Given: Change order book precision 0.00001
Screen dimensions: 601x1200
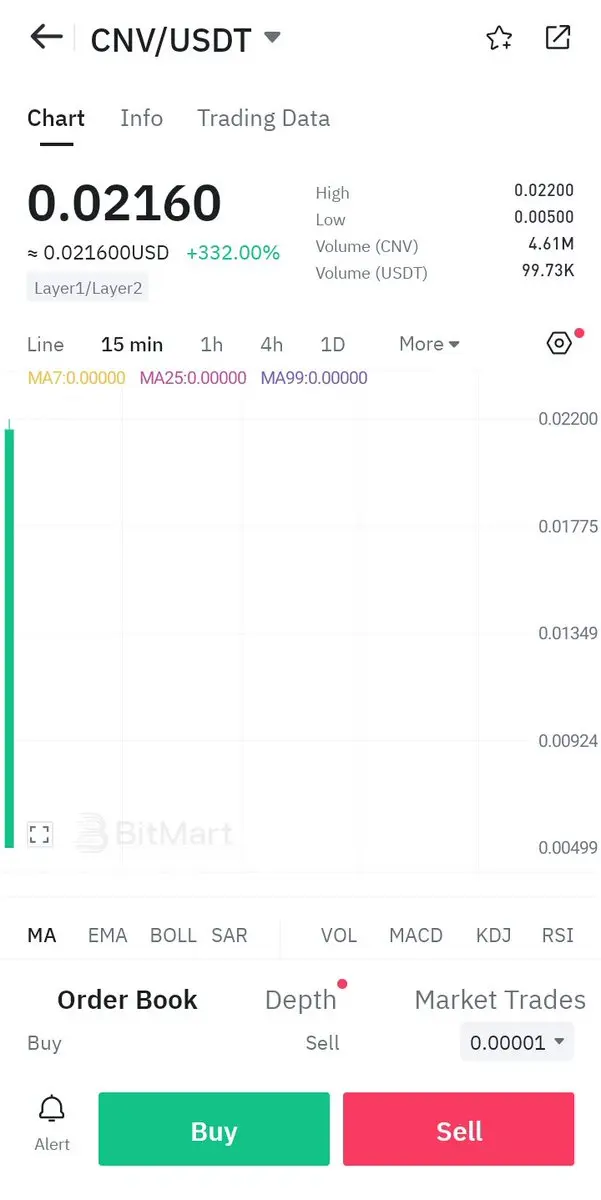Looking at the screenshot, I should pyautogui.click(x=517, y=1042).
